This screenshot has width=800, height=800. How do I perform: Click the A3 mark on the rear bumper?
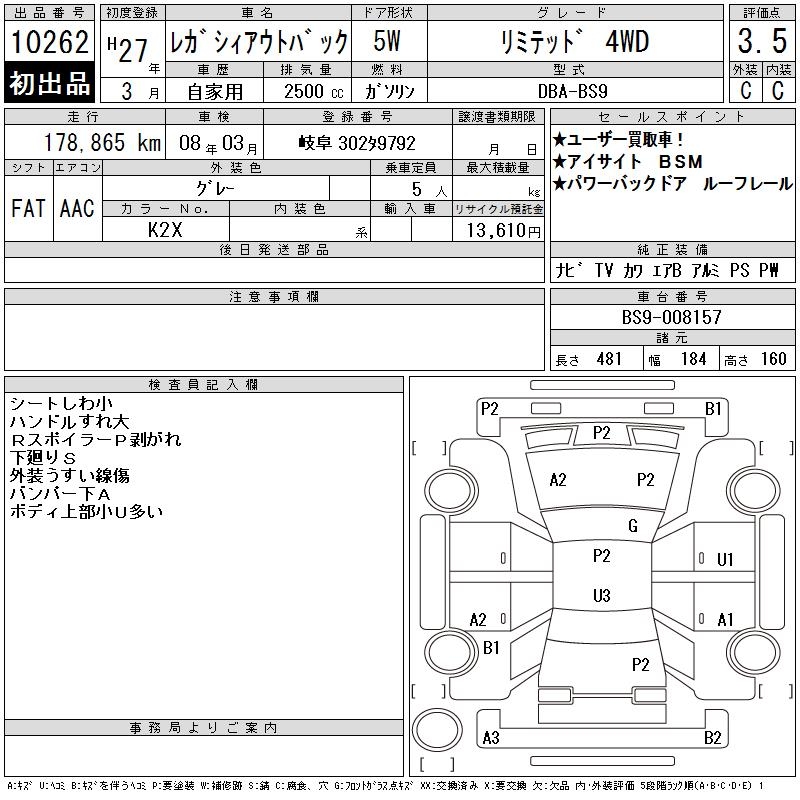click(x=491, y=738)
